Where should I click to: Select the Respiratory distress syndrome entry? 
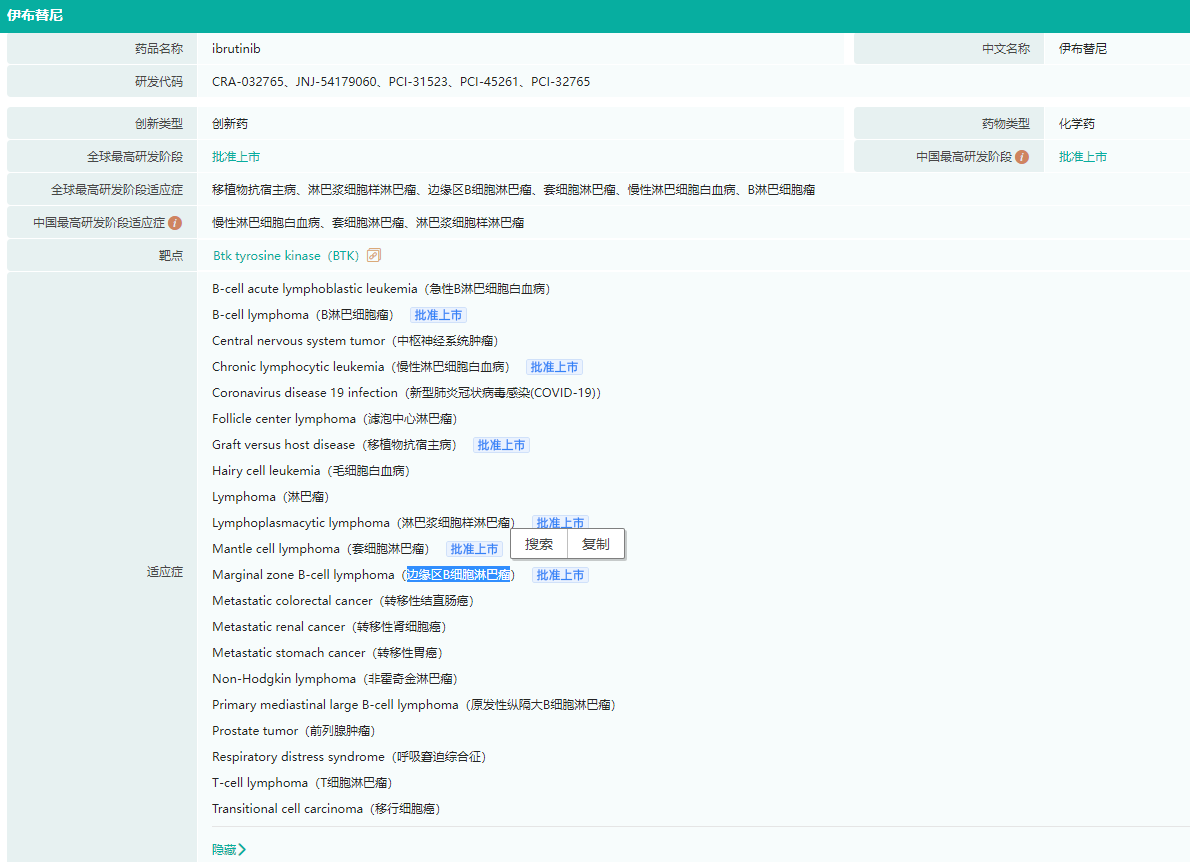tap(349, 757)
